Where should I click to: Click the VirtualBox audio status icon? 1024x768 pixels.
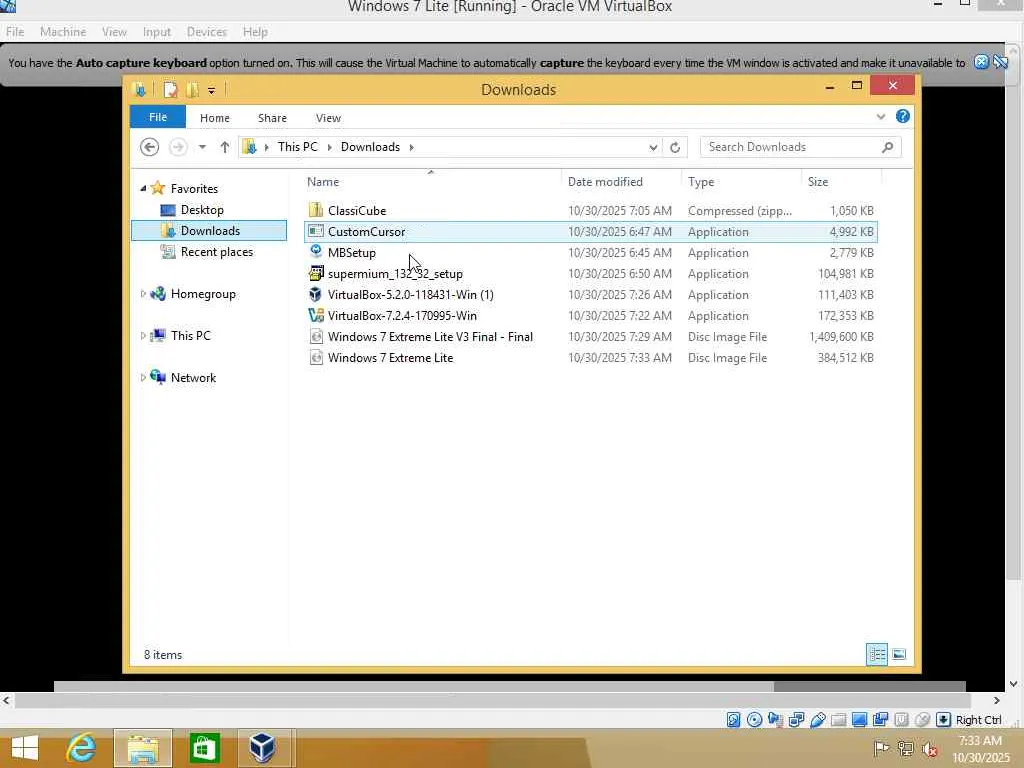coord(775,720)
